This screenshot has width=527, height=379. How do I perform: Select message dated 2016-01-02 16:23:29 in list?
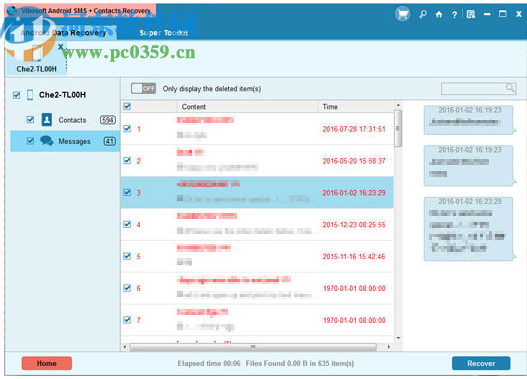coord(257,192)
